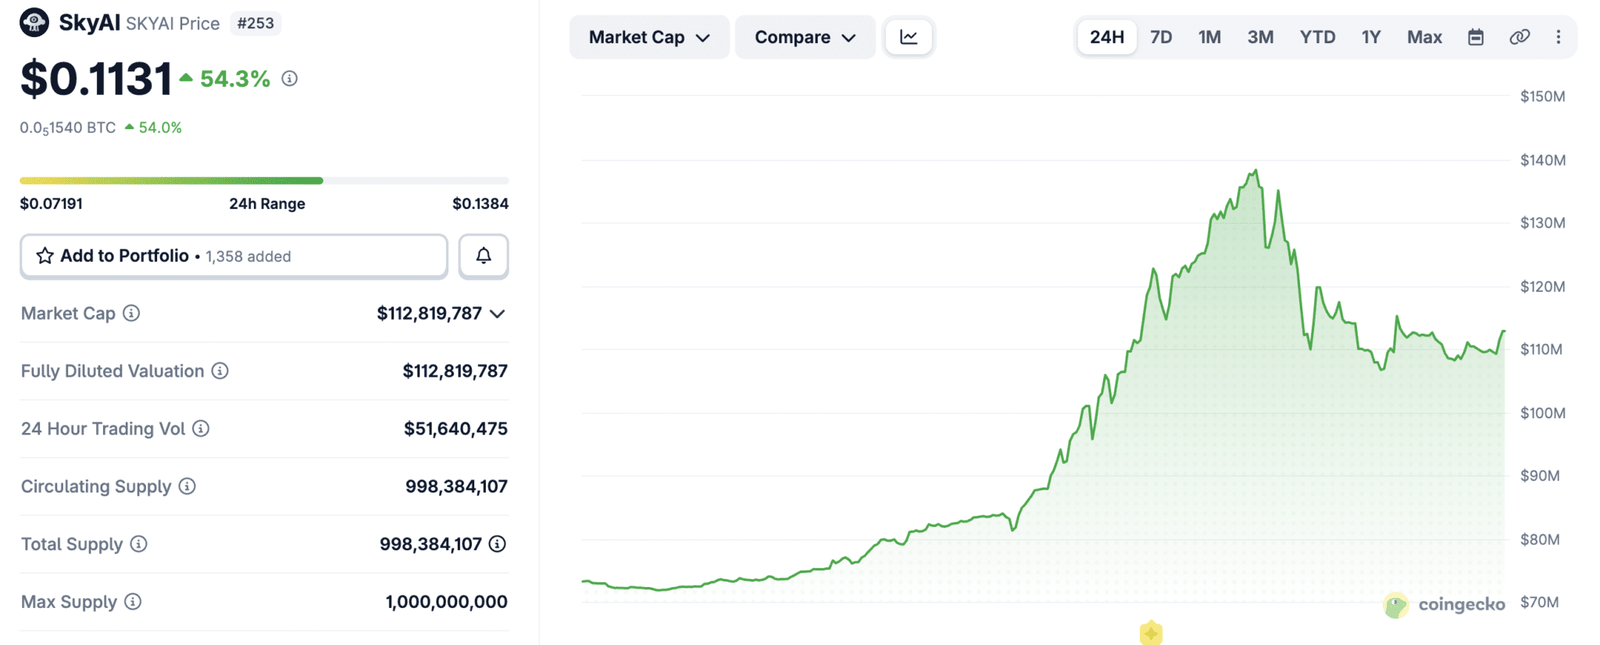Switch to the line chart view
This screenshot has height=645, width=1600.
(909, 37)
